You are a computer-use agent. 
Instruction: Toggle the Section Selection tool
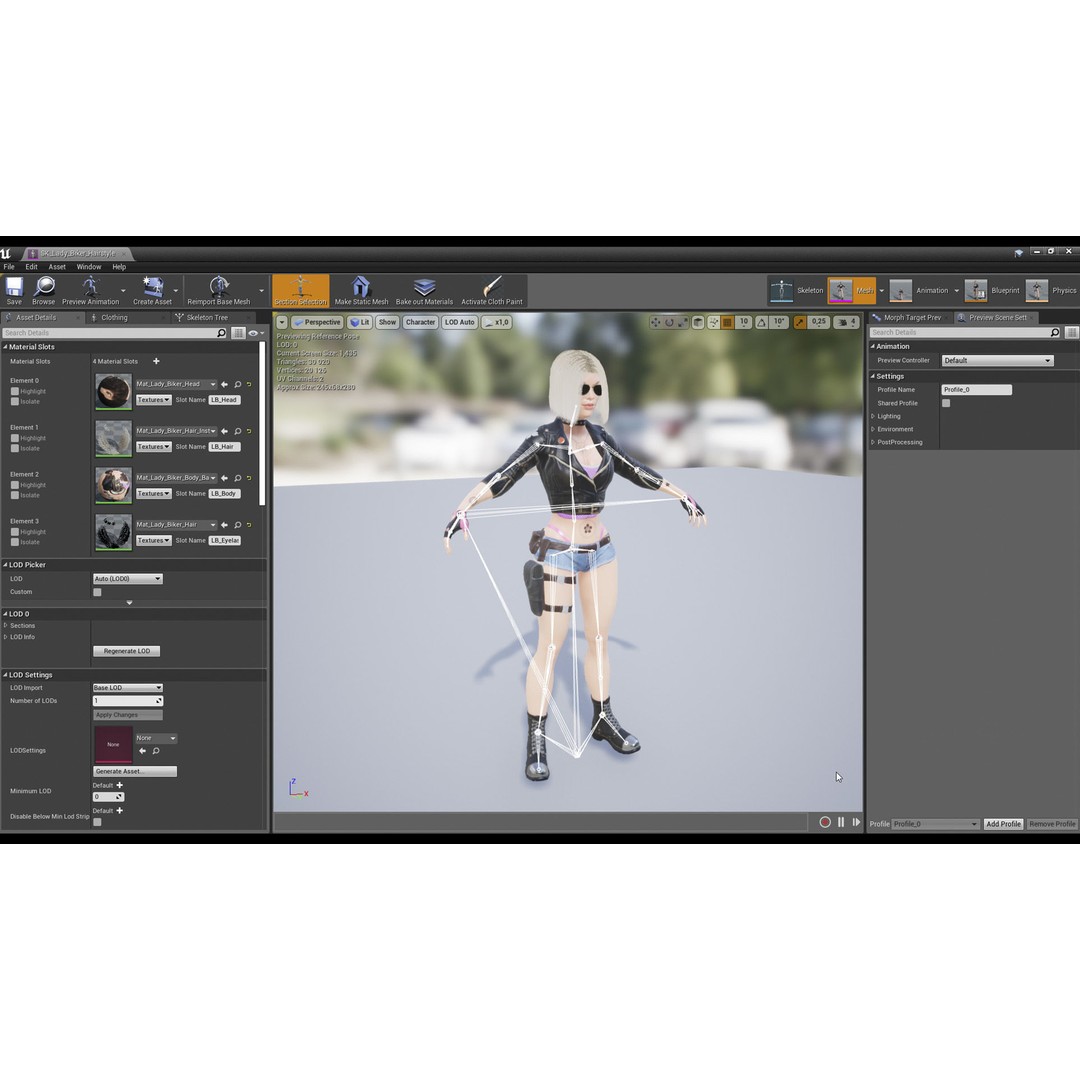point(300,290)
